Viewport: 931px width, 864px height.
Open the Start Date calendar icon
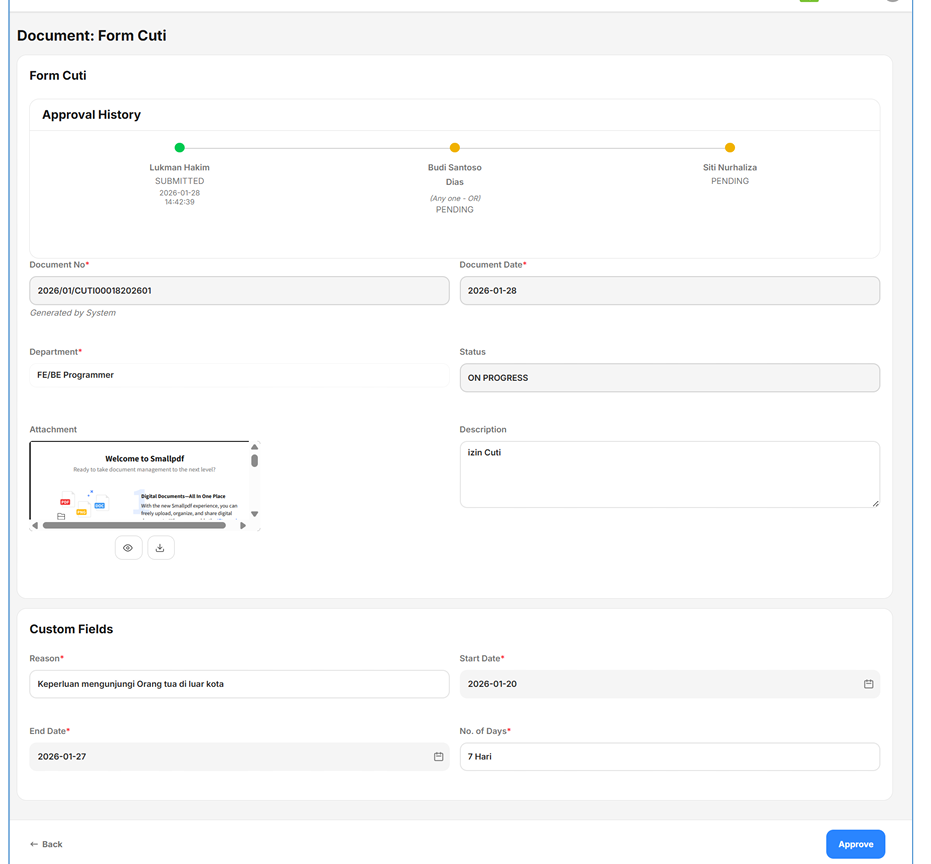pyautogui.click(x=868, y=684)
